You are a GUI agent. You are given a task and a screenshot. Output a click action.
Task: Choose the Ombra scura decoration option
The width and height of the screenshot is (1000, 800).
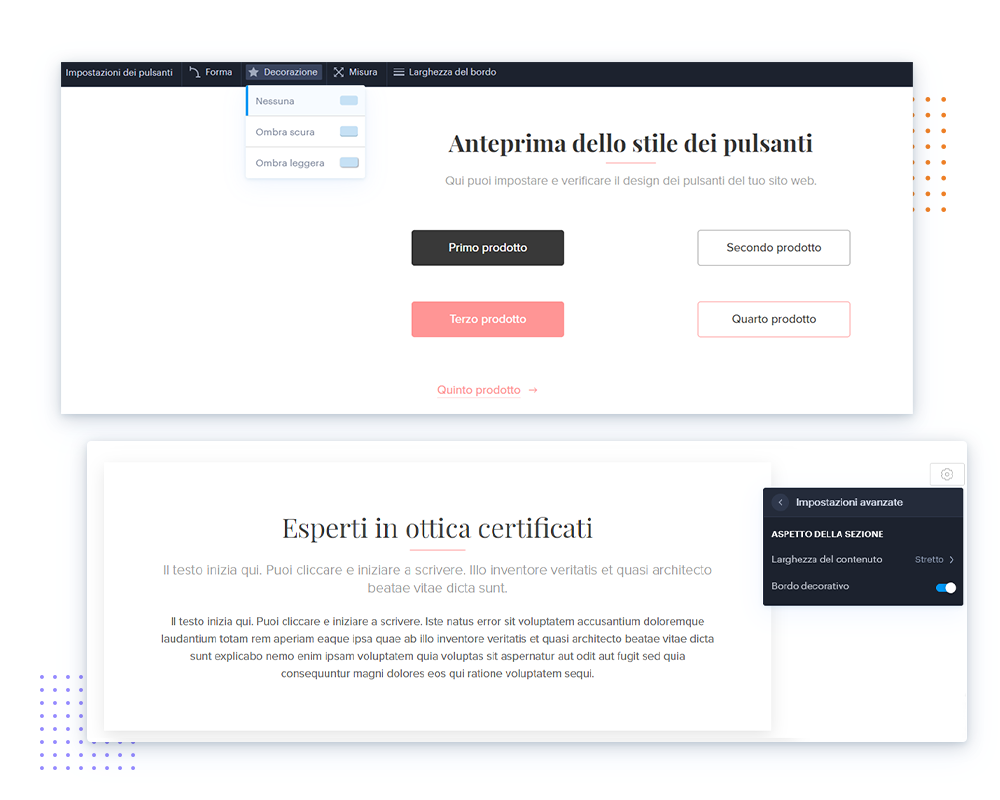pos(305,132)
